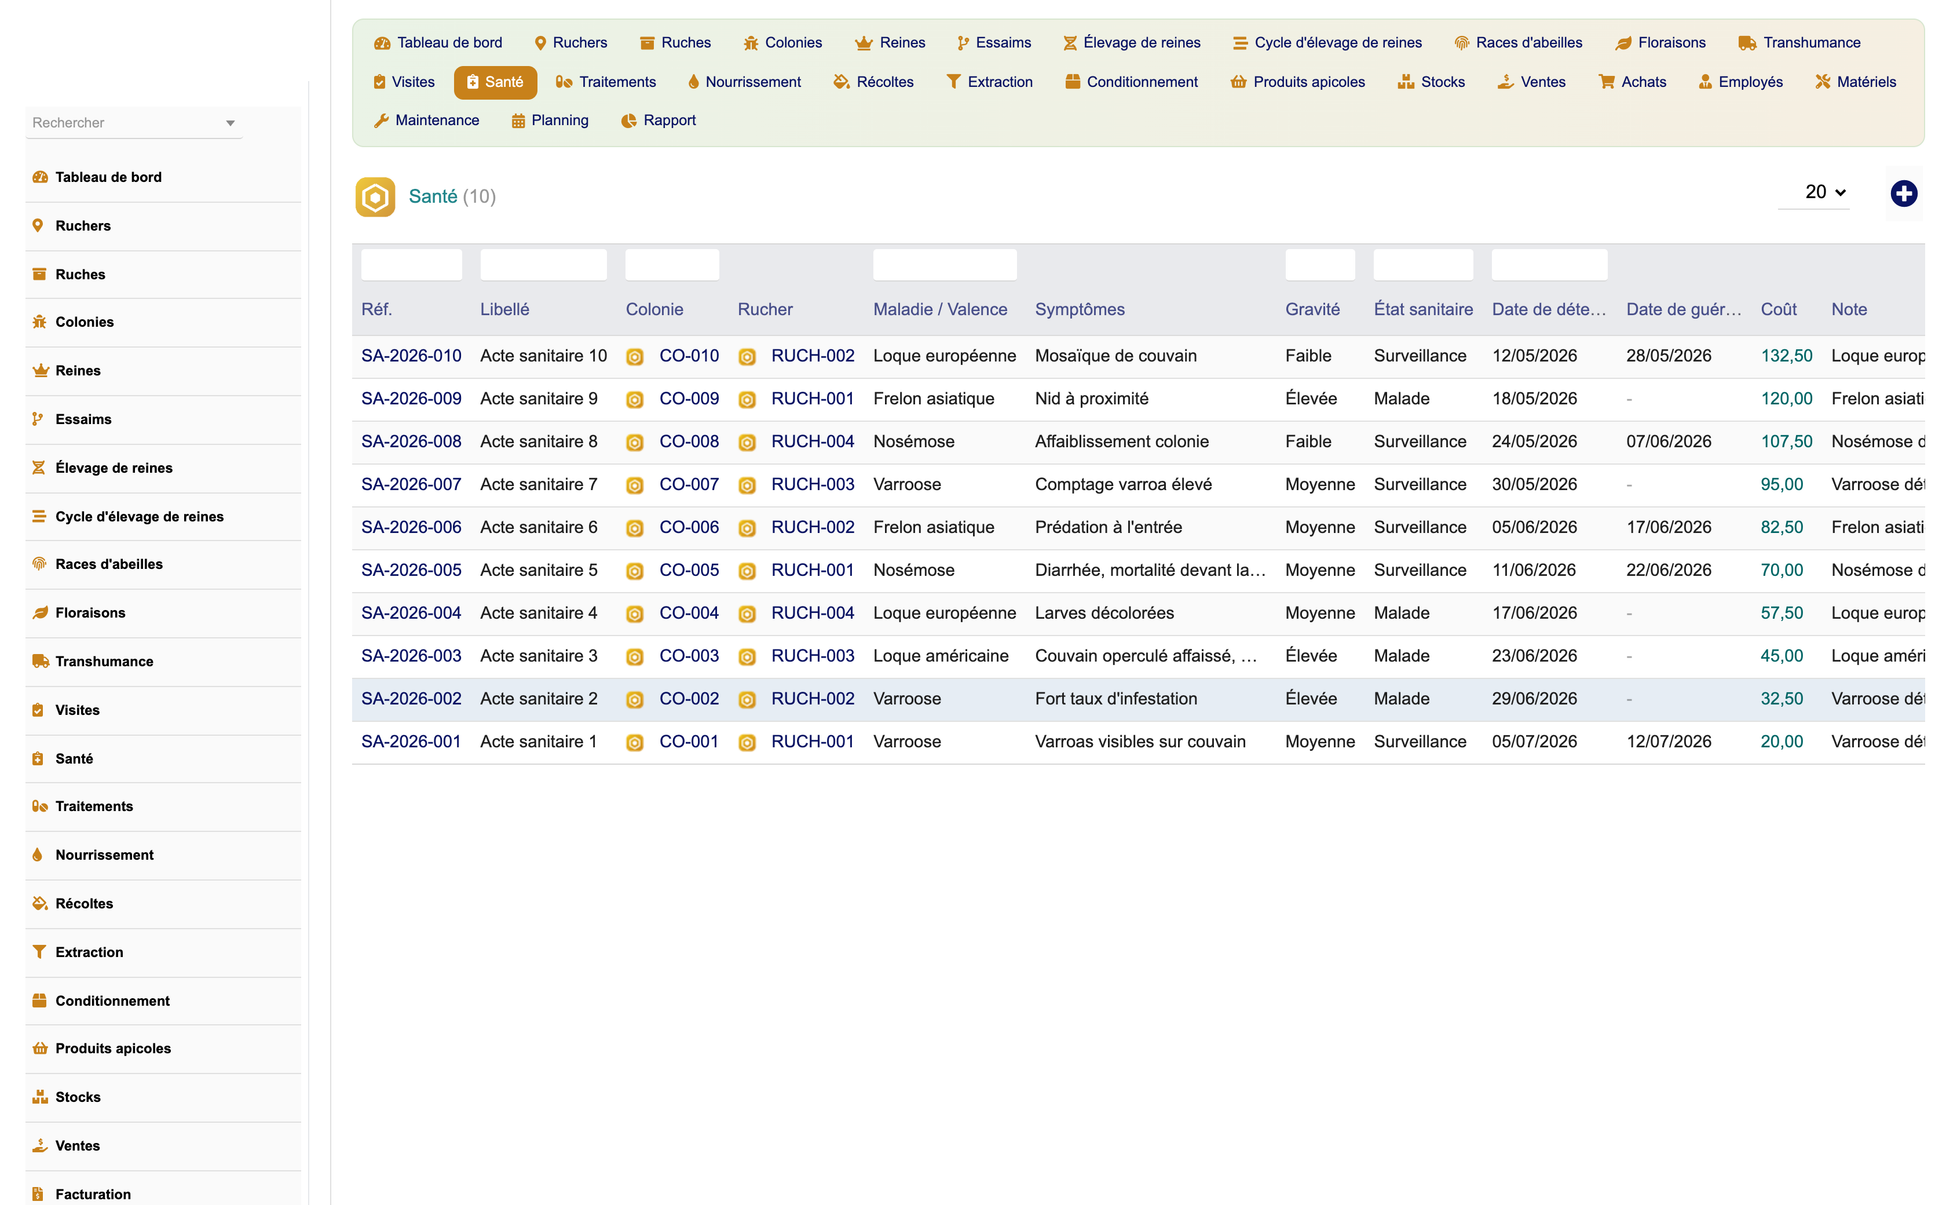
Task: Click the Achats cart icon in top navigation
Action: click(x=1606, y=82)
